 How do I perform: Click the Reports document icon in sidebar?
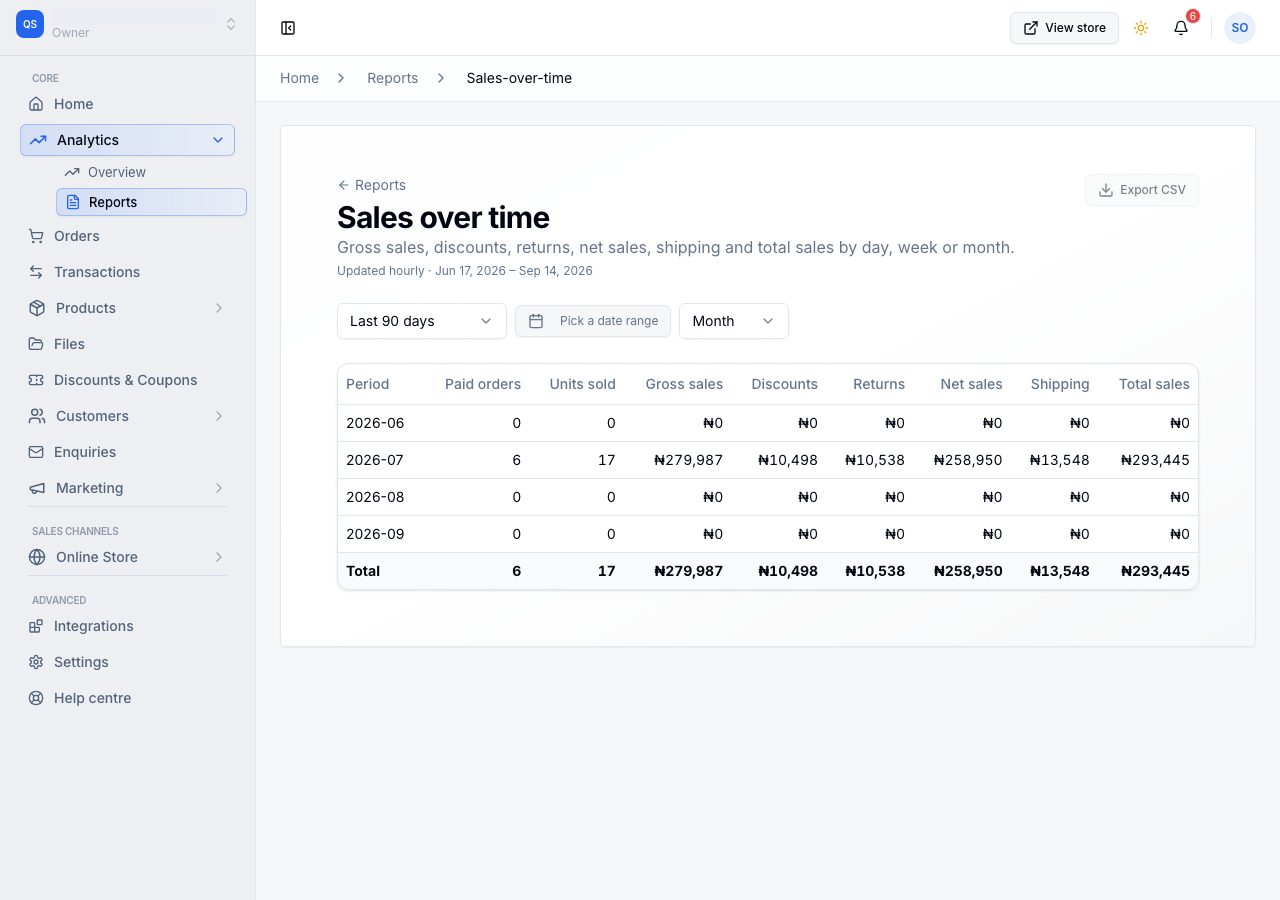72,202
